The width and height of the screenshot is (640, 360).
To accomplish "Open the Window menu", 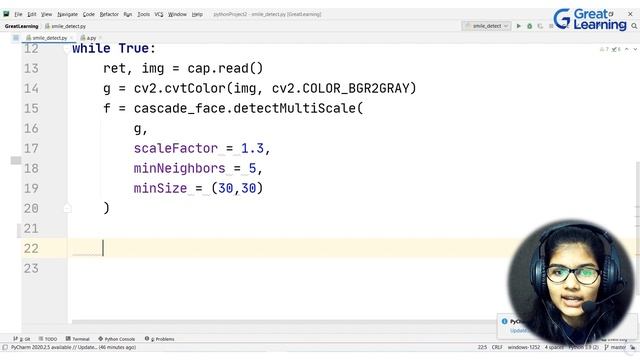I will [x=177, y=14].
